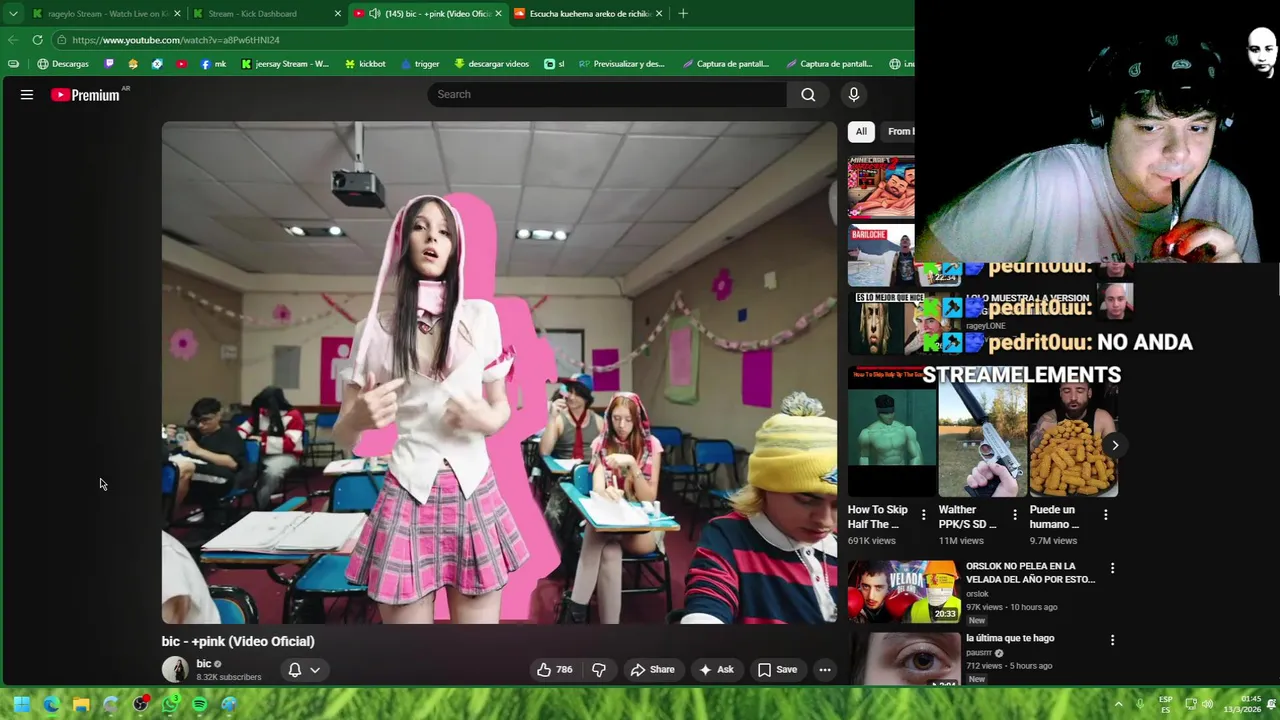
Task: Open Spotify from the taskbar
Action: [x=199, y=704]
